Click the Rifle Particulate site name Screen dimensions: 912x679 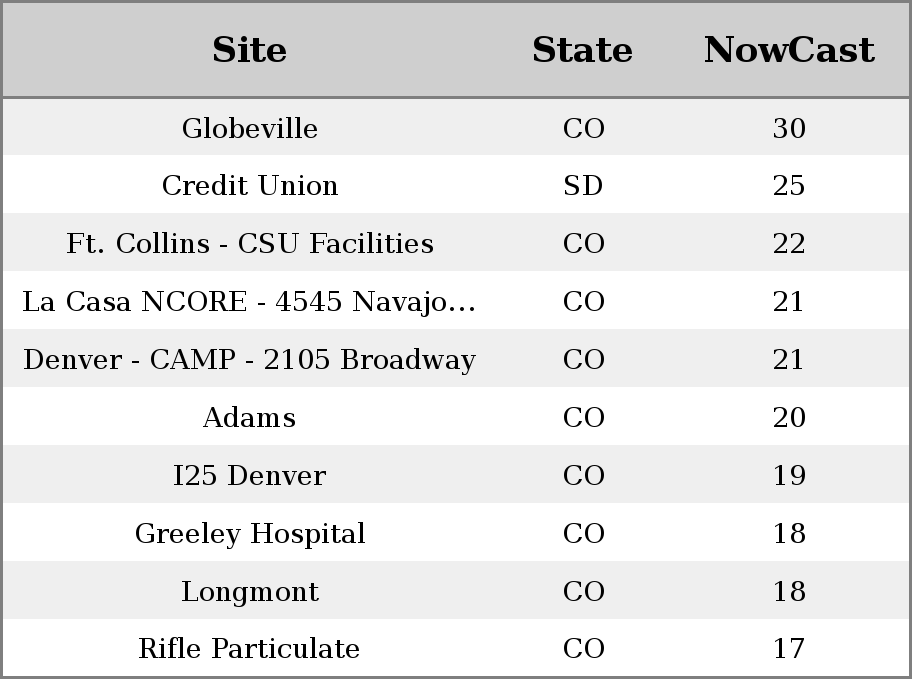[x=250, y=649]
